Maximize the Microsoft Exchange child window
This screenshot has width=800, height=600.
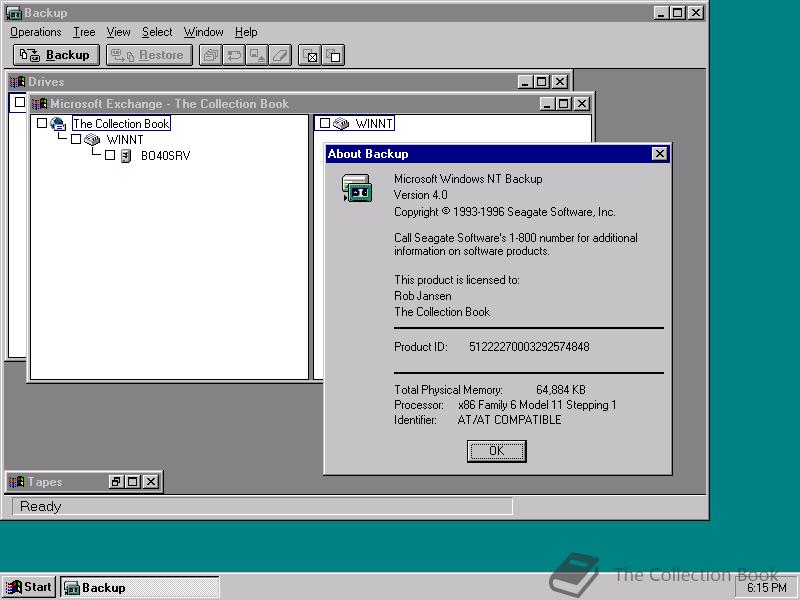pyautogui.click(x=564, y=104)
